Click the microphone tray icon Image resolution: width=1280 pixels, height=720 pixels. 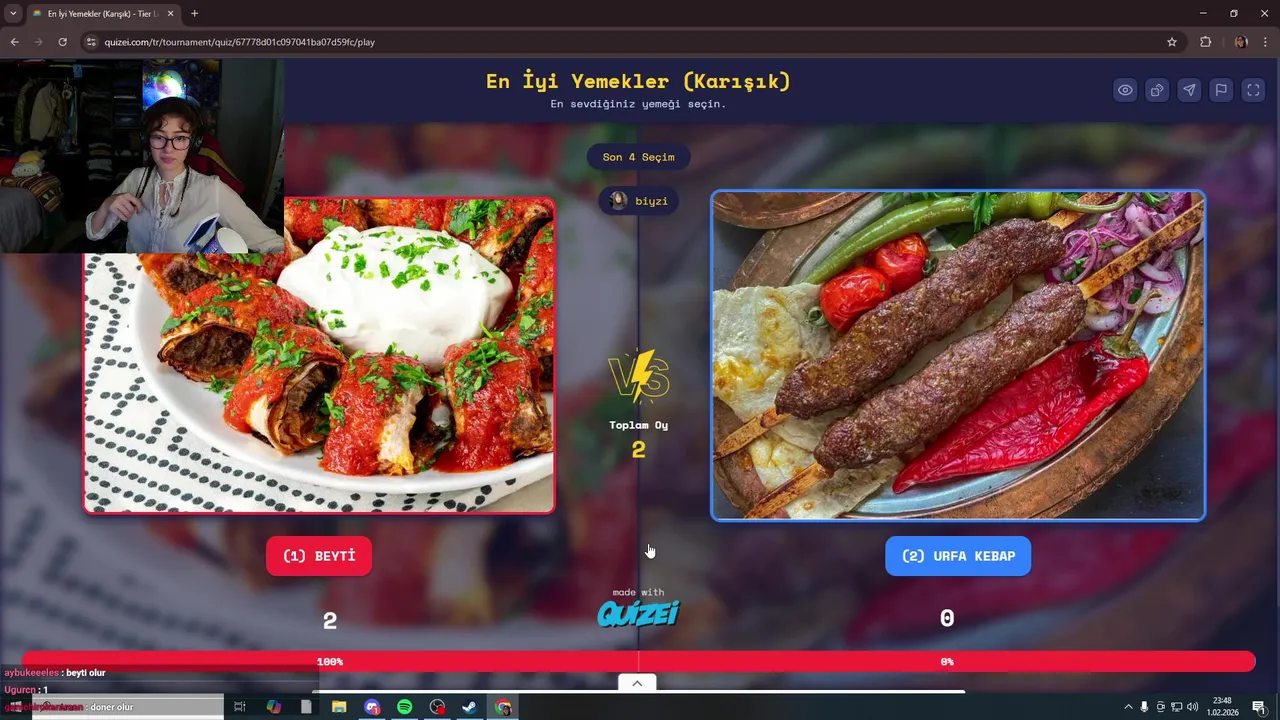click(x=1144, y=707)
